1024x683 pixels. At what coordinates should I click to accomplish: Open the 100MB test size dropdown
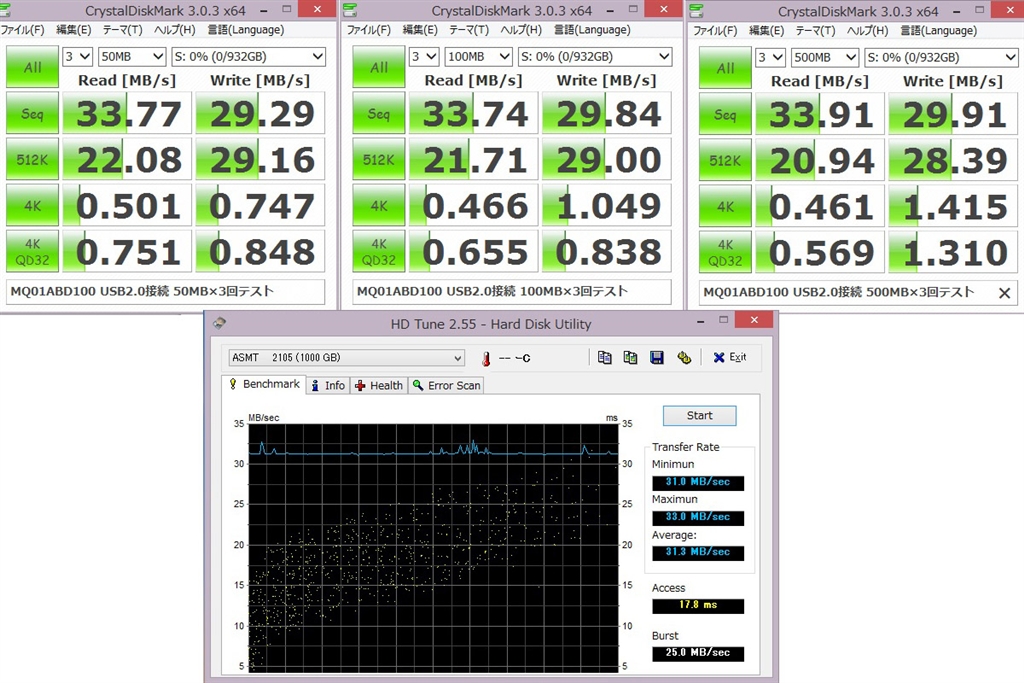[x=478, y=57]
